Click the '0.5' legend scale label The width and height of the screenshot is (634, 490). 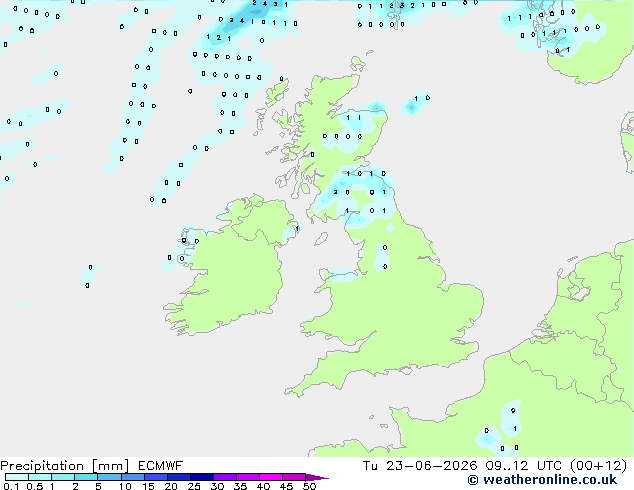[35, 486]
